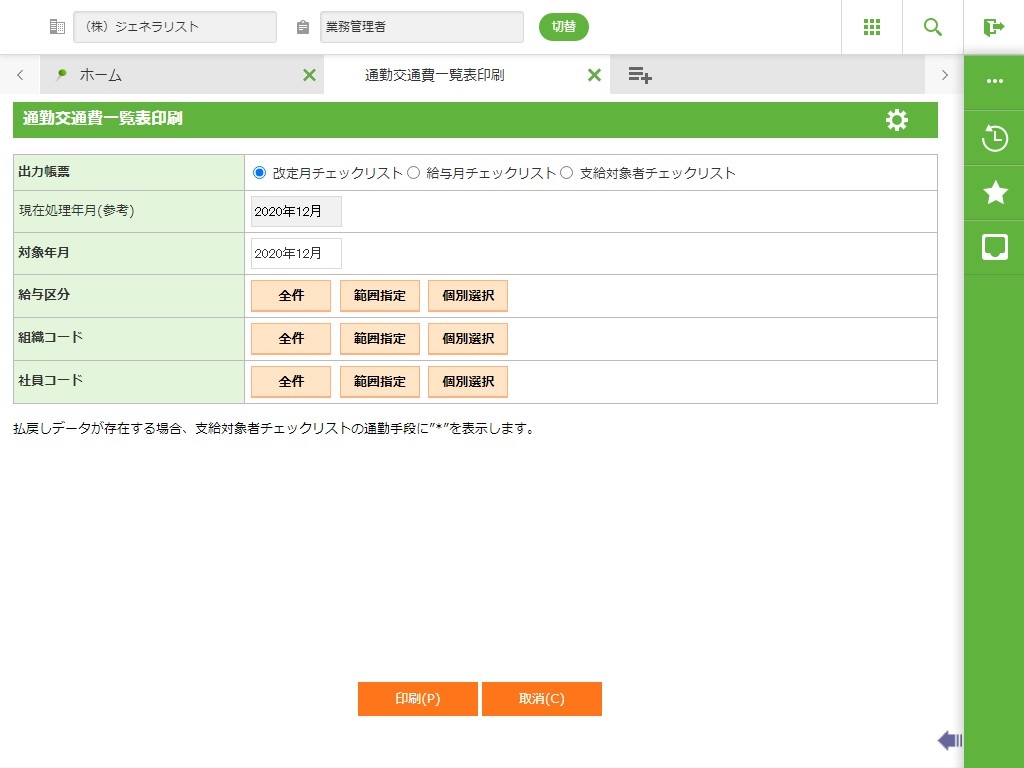Collapse sidebar with purple arrow
1024x768 pixels.
pos(949,740)
